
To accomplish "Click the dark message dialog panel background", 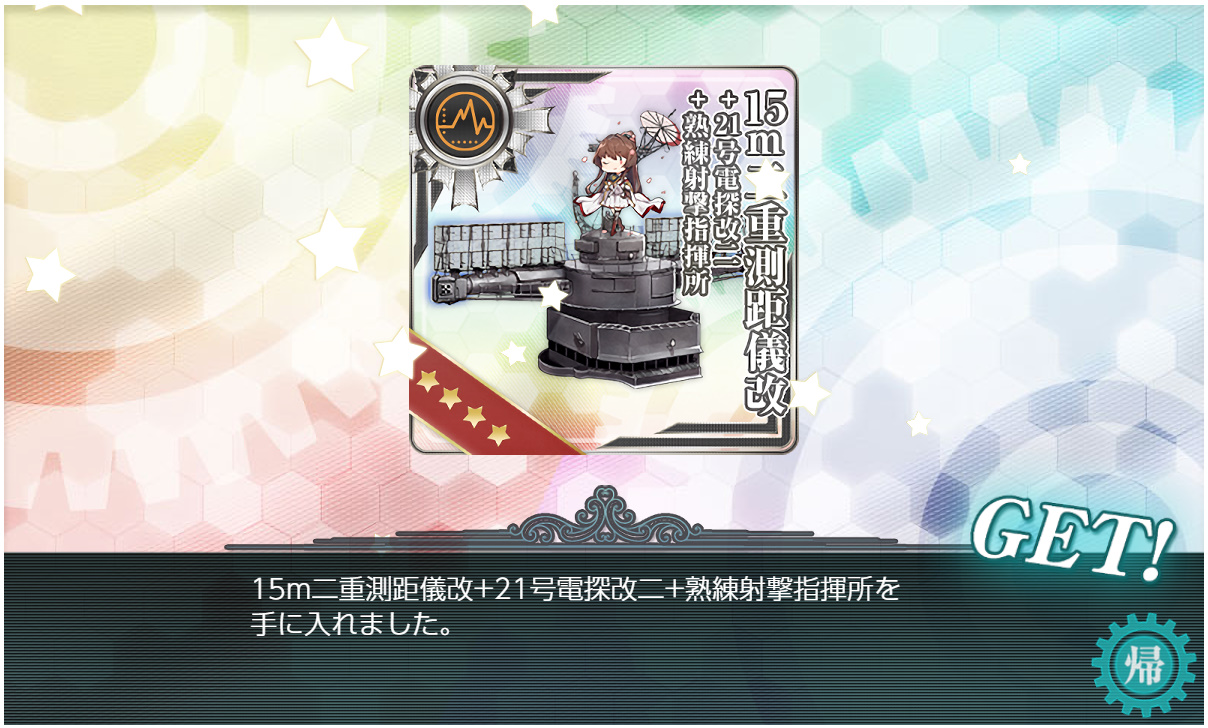I will 604,637.
